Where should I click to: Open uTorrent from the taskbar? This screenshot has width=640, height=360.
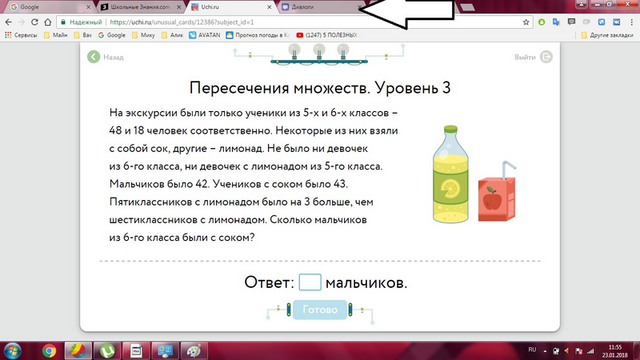(107, 351)
